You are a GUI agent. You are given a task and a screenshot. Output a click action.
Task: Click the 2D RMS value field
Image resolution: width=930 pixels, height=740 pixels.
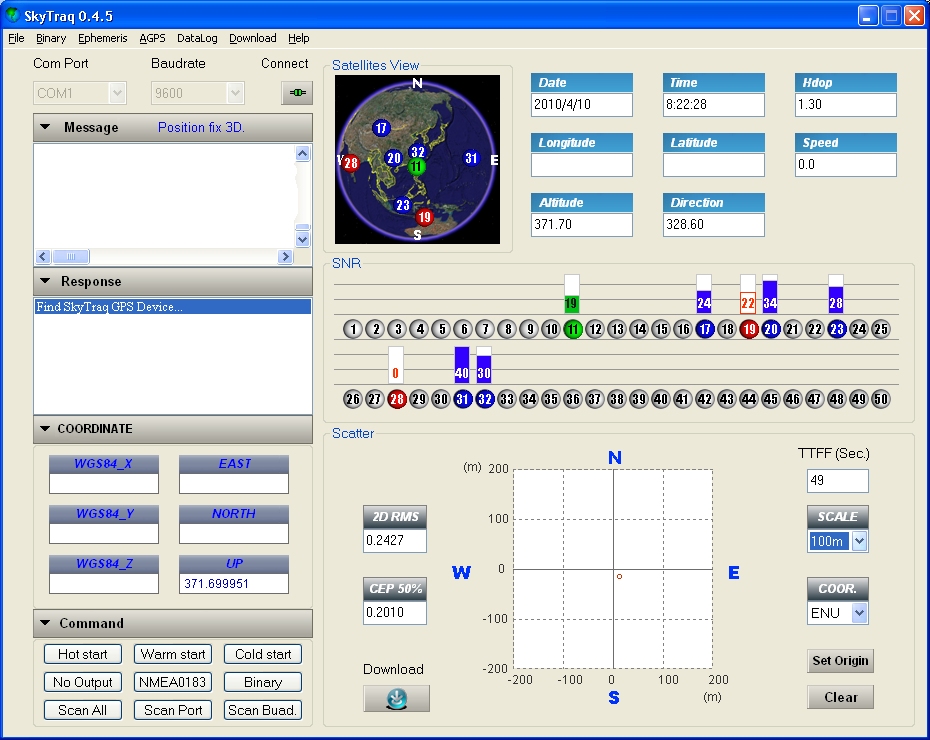(x=394, y=540)
